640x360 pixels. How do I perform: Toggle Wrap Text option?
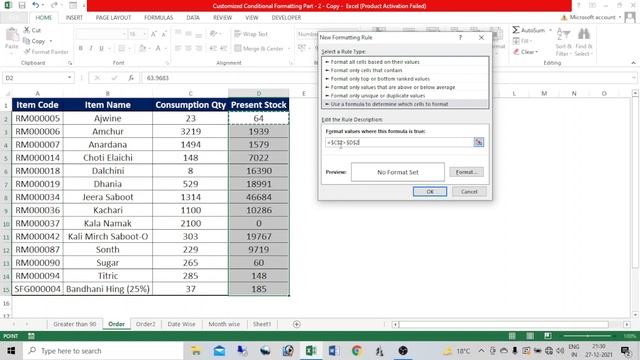point(251,34)
